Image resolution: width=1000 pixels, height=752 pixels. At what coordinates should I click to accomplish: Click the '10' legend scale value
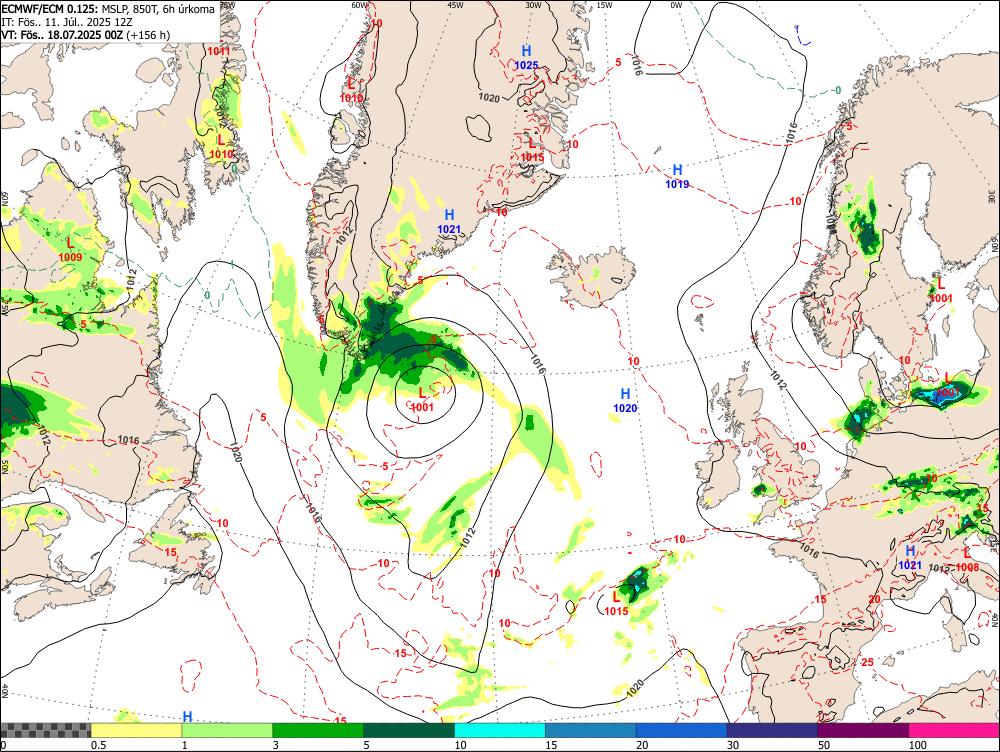[460, 745]
